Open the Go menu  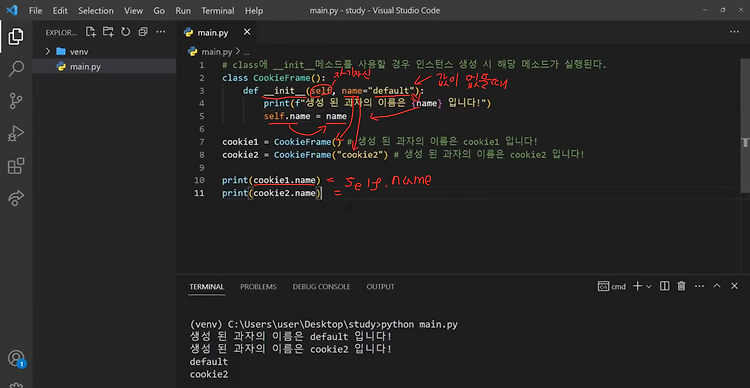tap(159, 11)
